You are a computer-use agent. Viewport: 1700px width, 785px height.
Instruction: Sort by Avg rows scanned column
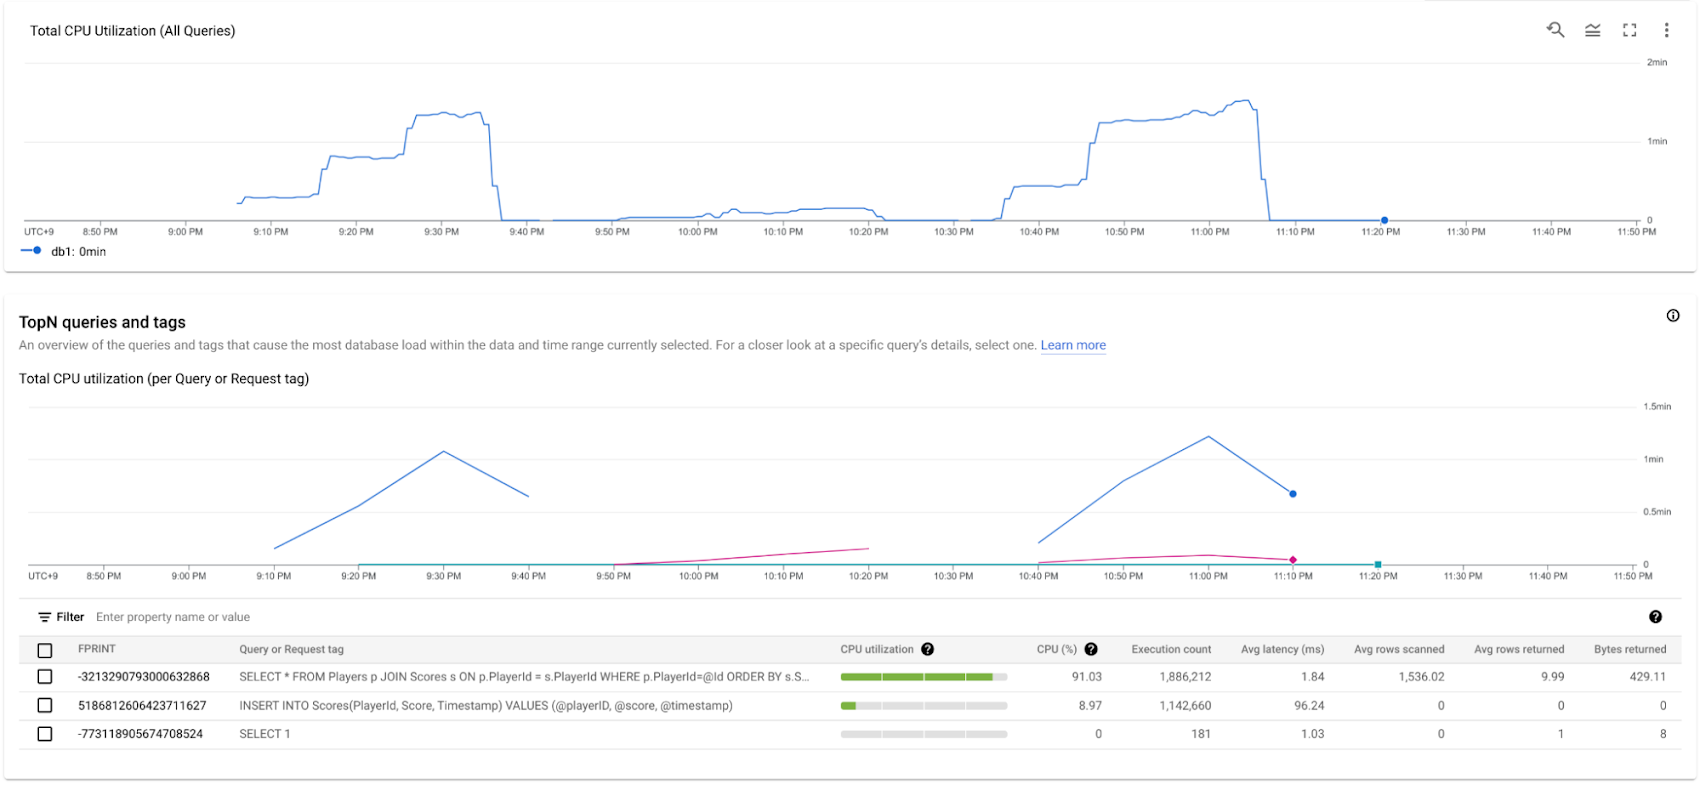coord(1399,649)
